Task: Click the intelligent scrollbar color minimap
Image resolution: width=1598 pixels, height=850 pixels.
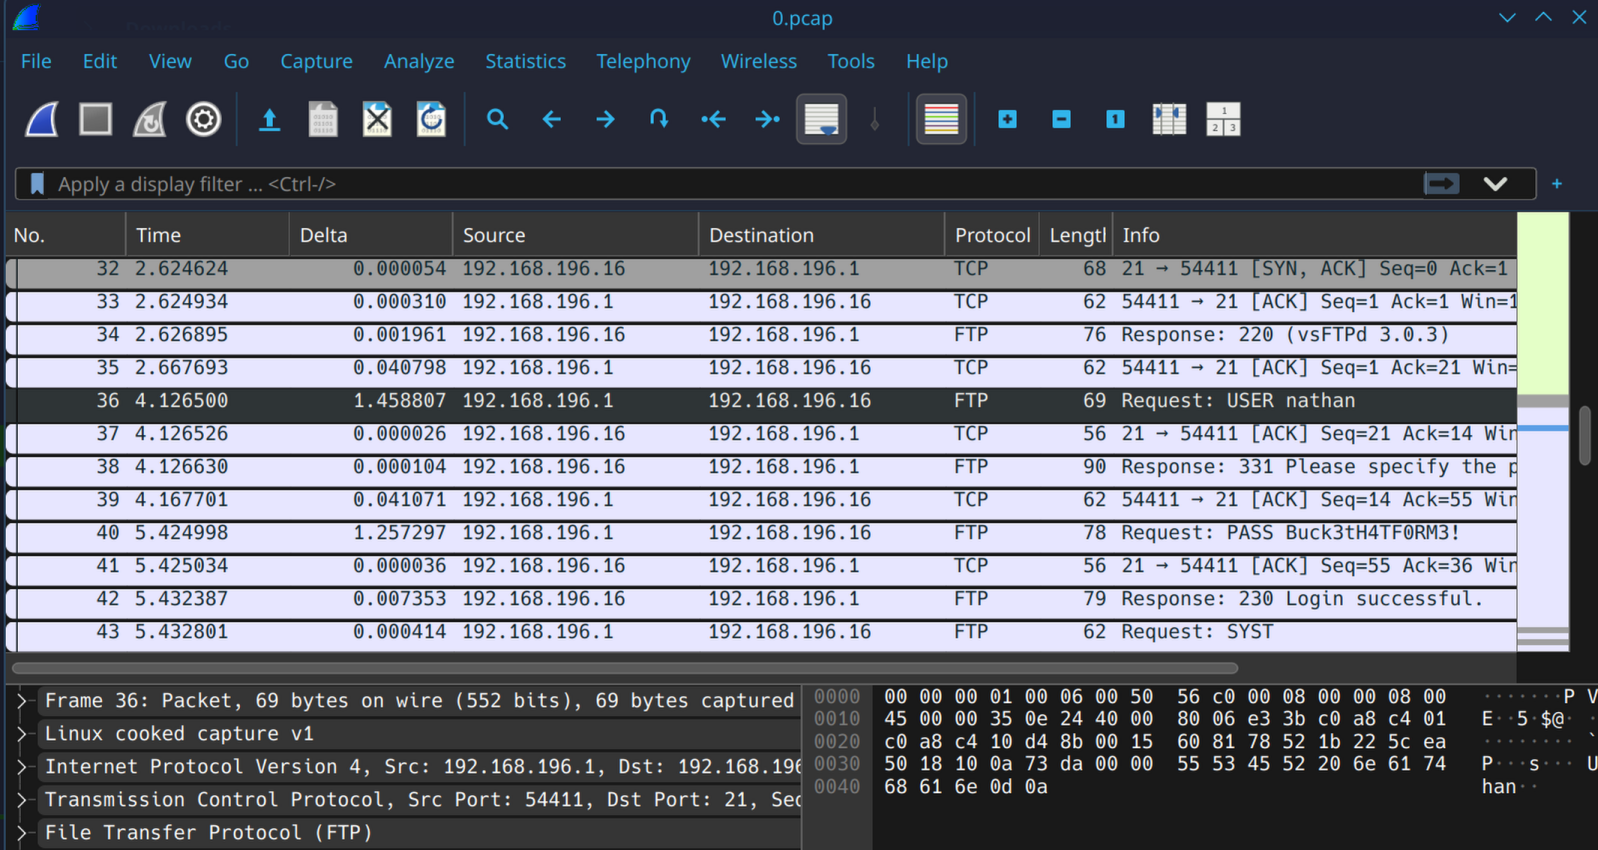Action: click(1543, 432)
